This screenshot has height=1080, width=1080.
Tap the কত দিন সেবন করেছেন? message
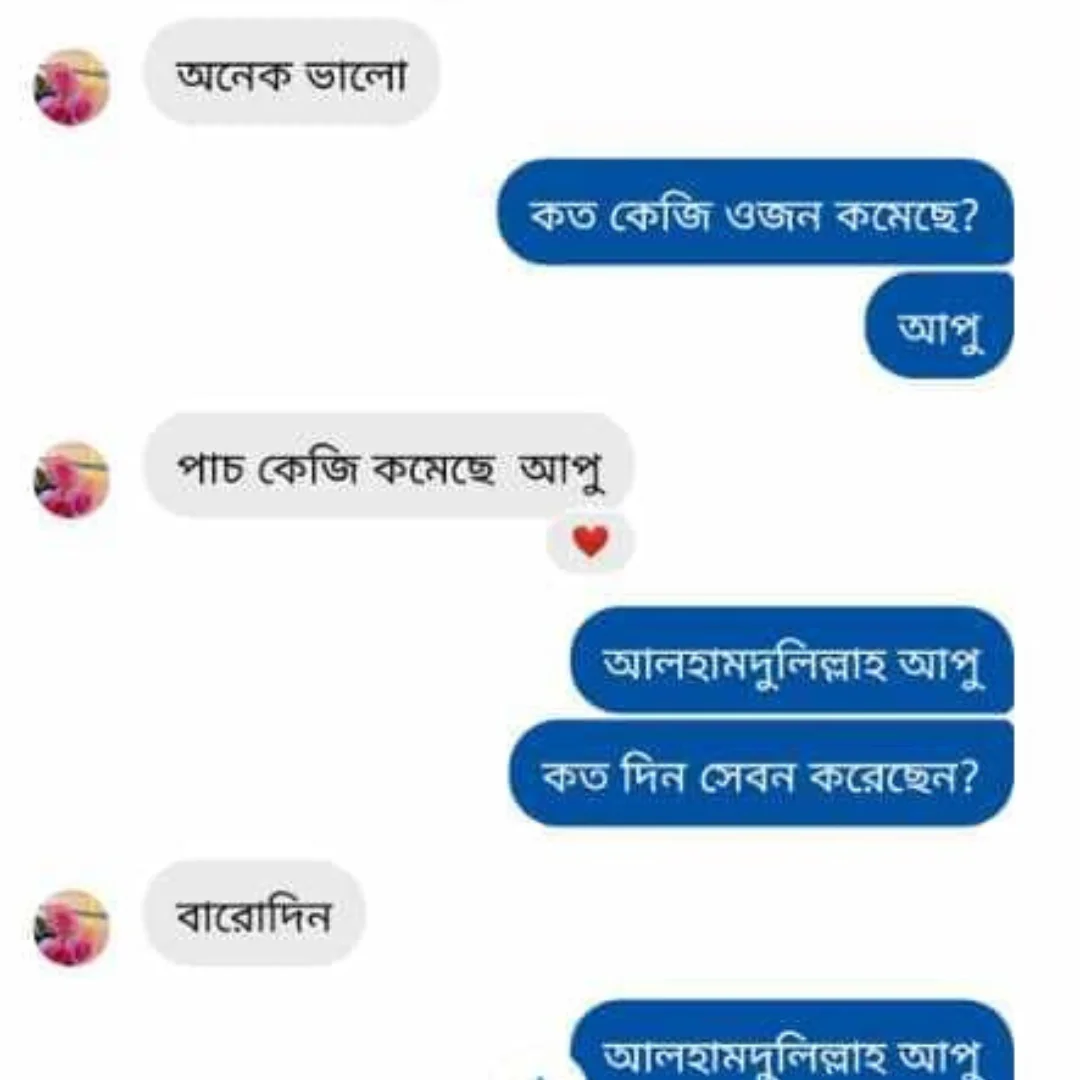761,773
